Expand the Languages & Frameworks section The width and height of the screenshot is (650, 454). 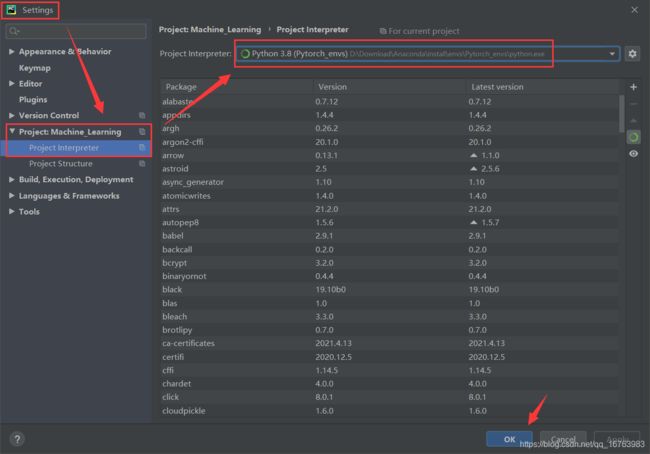(12, 196)
